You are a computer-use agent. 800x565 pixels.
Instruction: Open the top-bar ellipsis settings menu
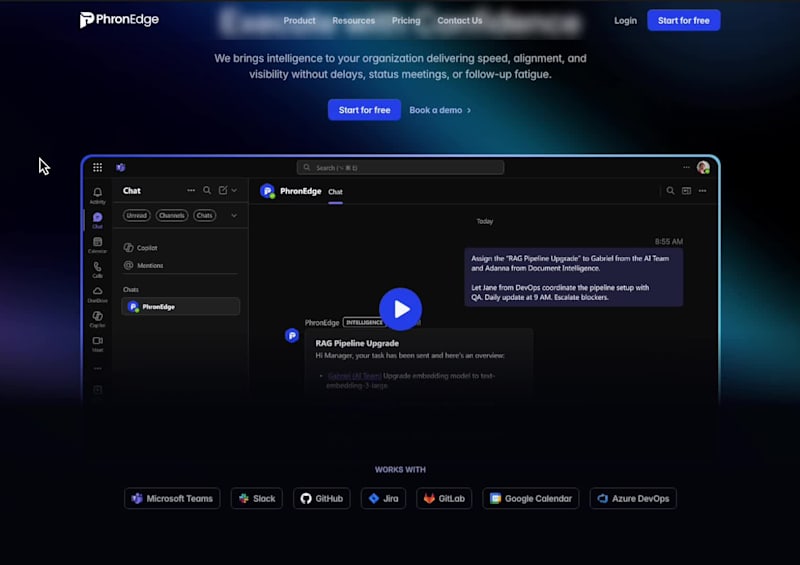[x=686, y=167]
